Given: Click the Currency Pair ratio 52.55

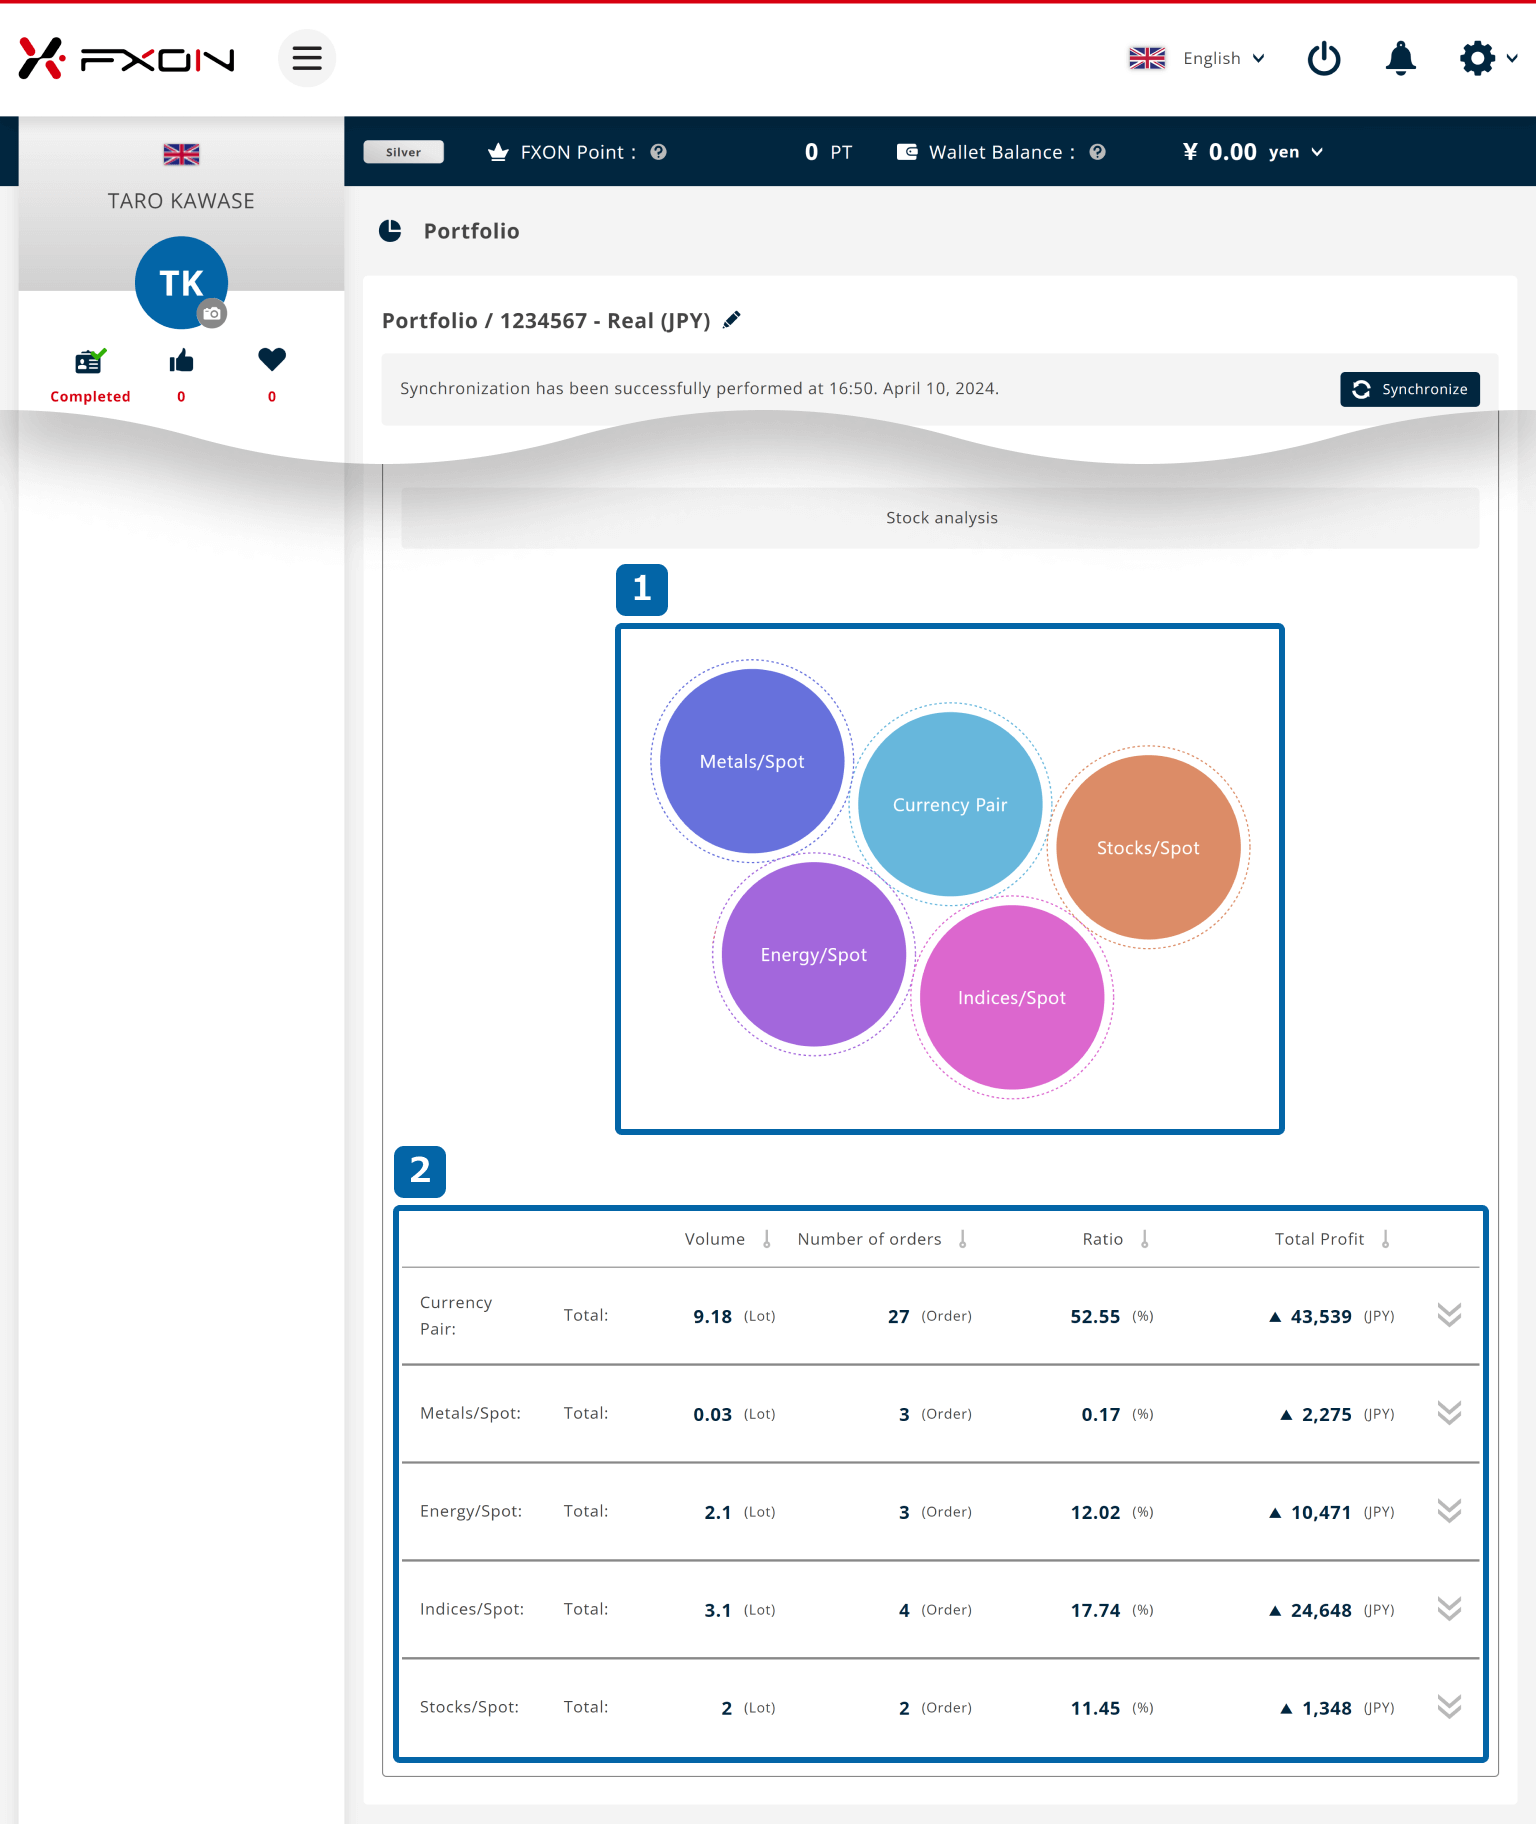Looking at the screenshot, I should pyautogui.click(x=1095, y=1316).
